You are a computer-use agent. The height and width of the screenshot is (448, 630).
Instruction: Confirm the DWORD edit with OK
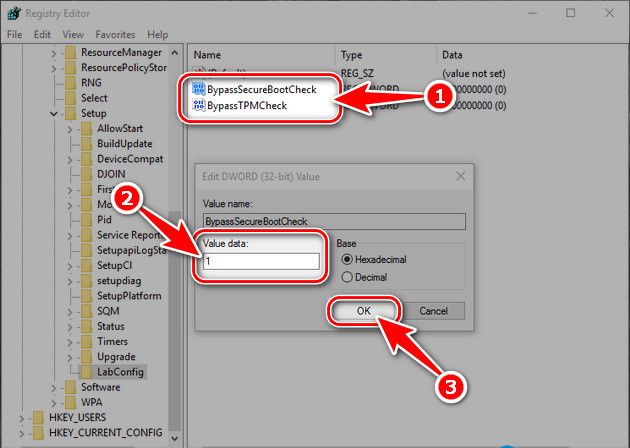(x=364, y=311)
